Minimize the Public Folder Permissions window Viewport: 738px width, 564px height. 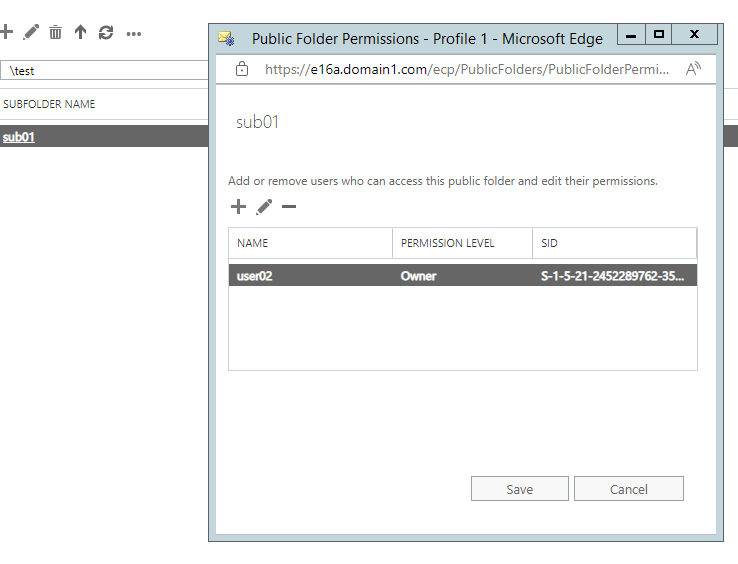pyautogui.click(x=631, y=35)
